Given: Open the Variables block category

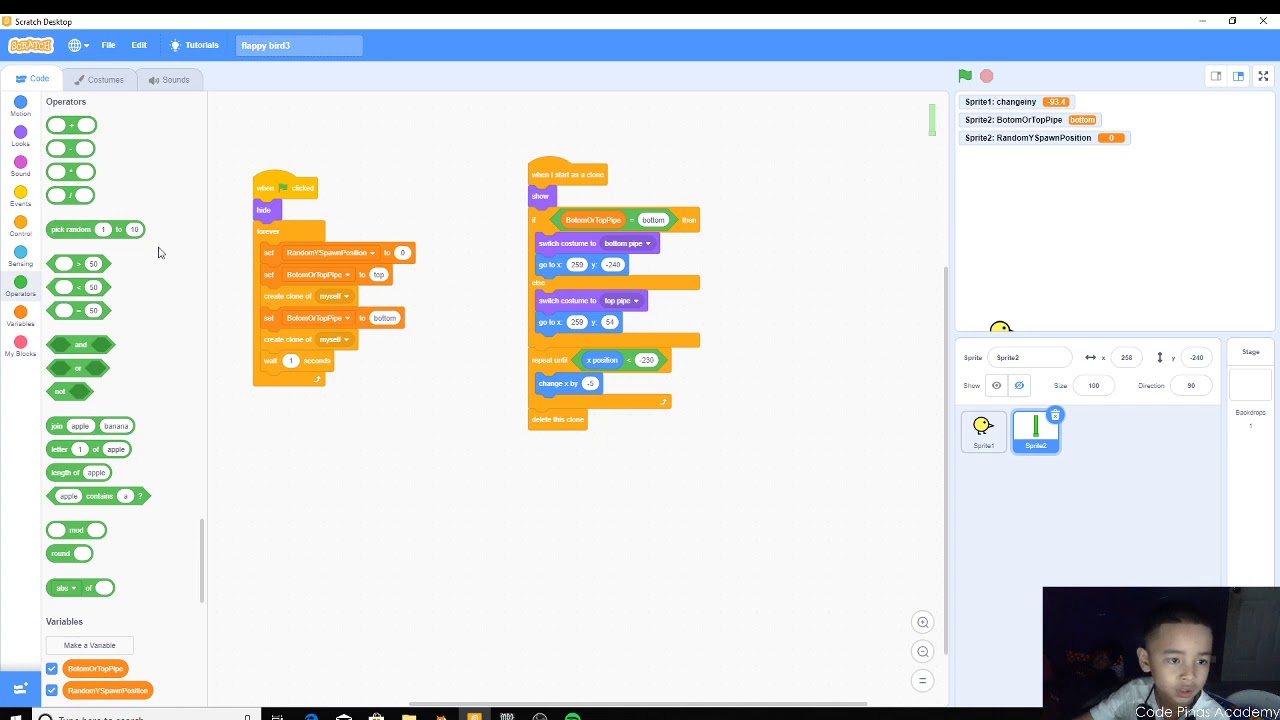Looking at the screenshot, I should tap(20, 316).
